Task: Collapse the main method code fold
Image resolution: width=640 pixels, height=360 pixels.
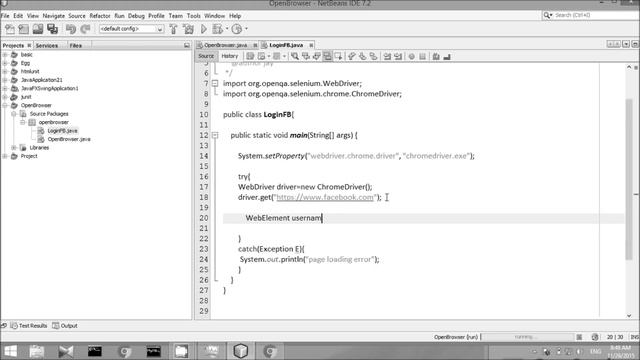Action: point(215,135)
